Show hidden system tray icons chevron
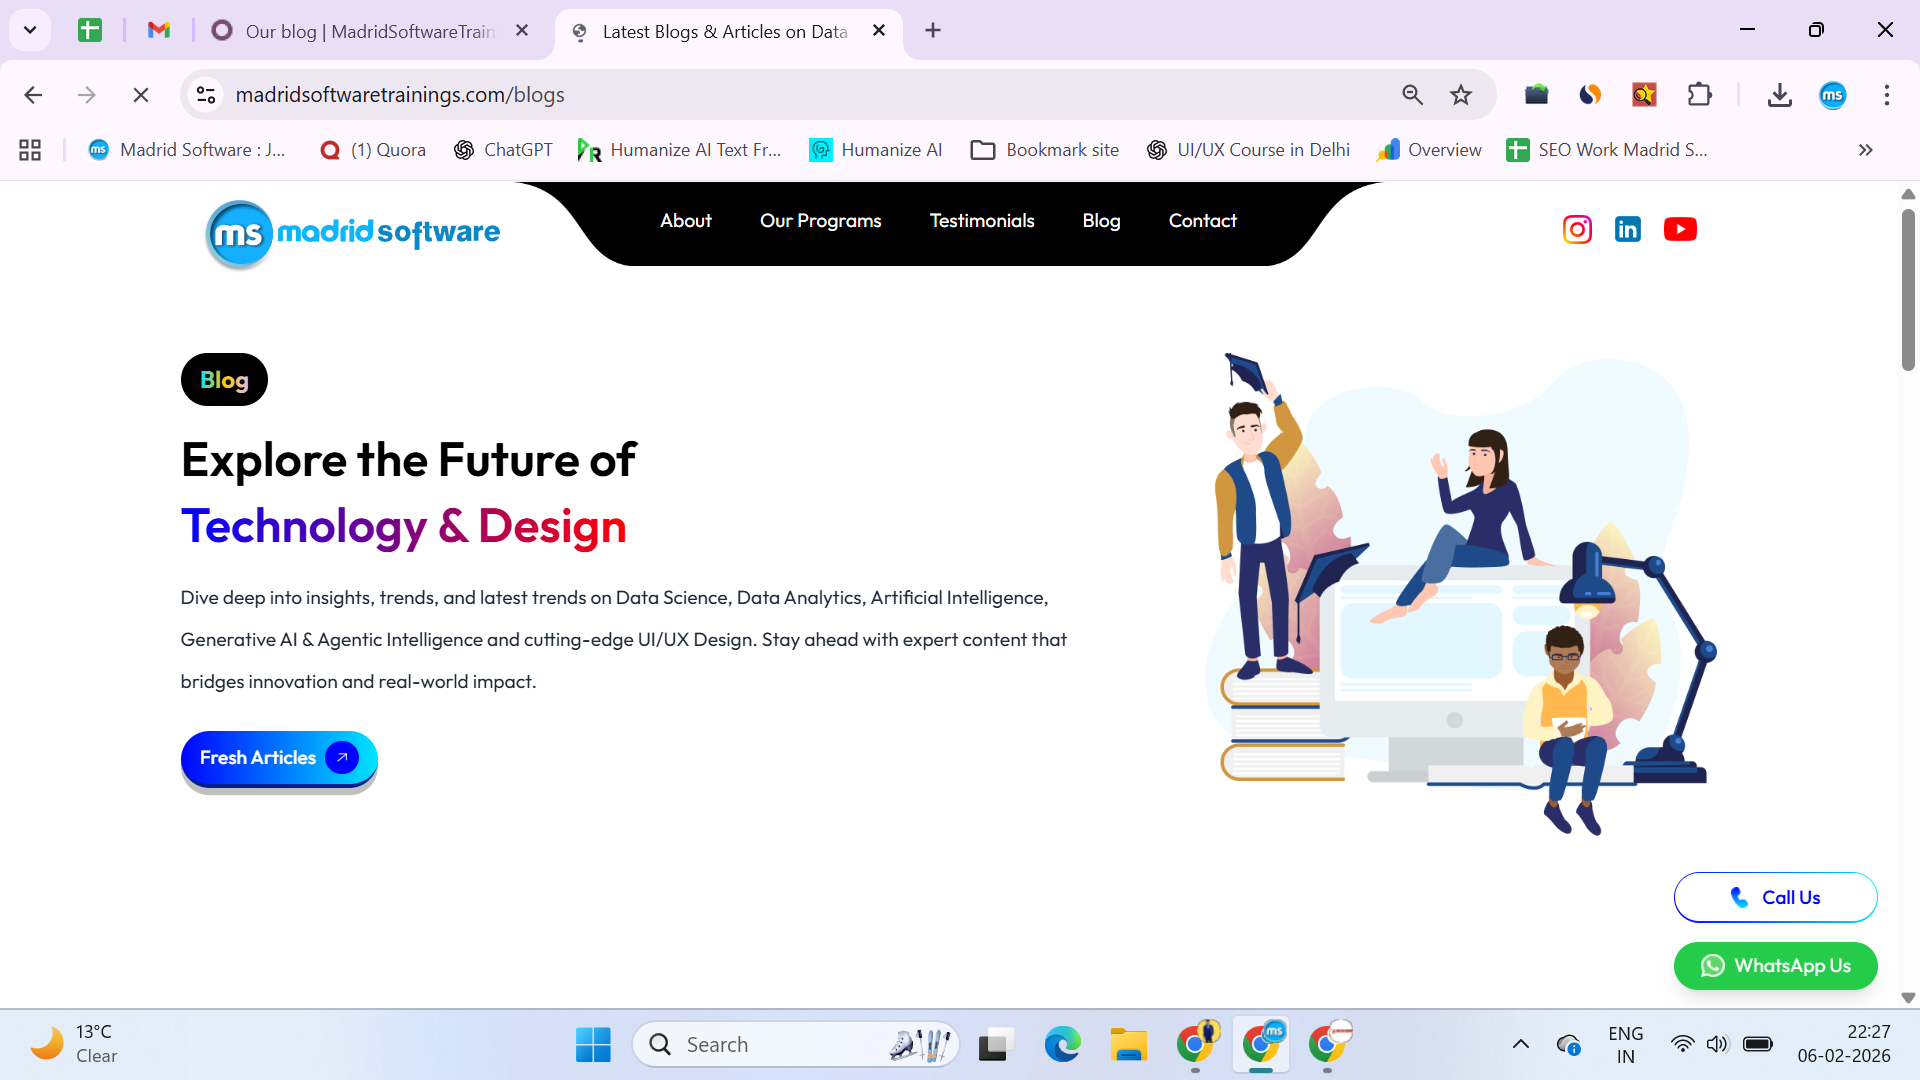Viewport: 1920px width, 1080px height. pyautogui.click(x=1520, y=1044)
